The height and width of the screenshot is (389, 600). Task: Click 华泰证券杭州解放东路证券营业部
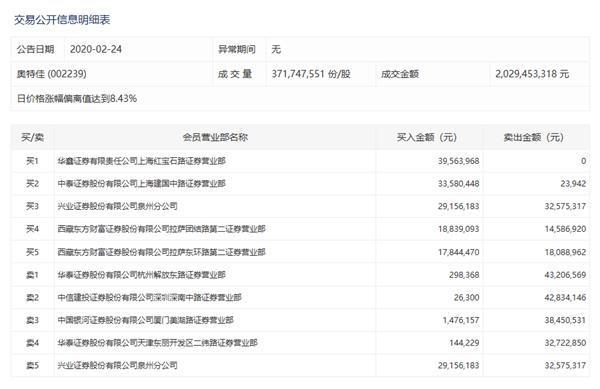click(x=142, y=275)
